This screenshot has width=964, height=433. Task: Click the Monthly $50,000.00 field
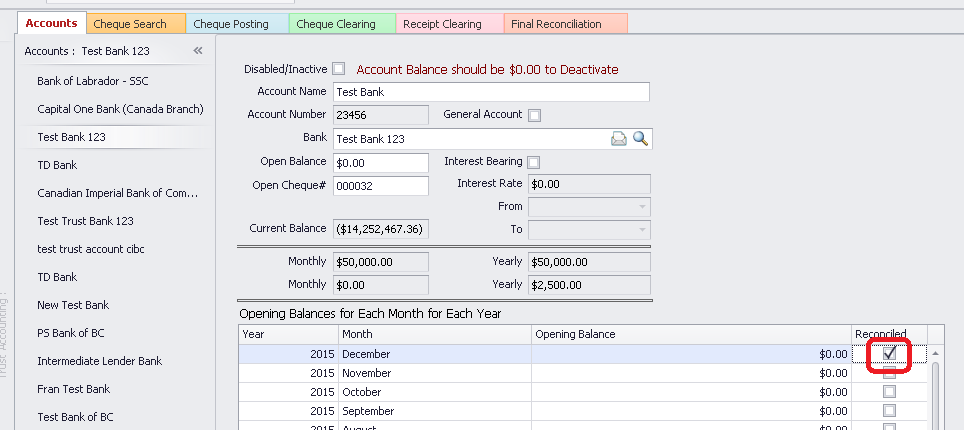(381, 262)
